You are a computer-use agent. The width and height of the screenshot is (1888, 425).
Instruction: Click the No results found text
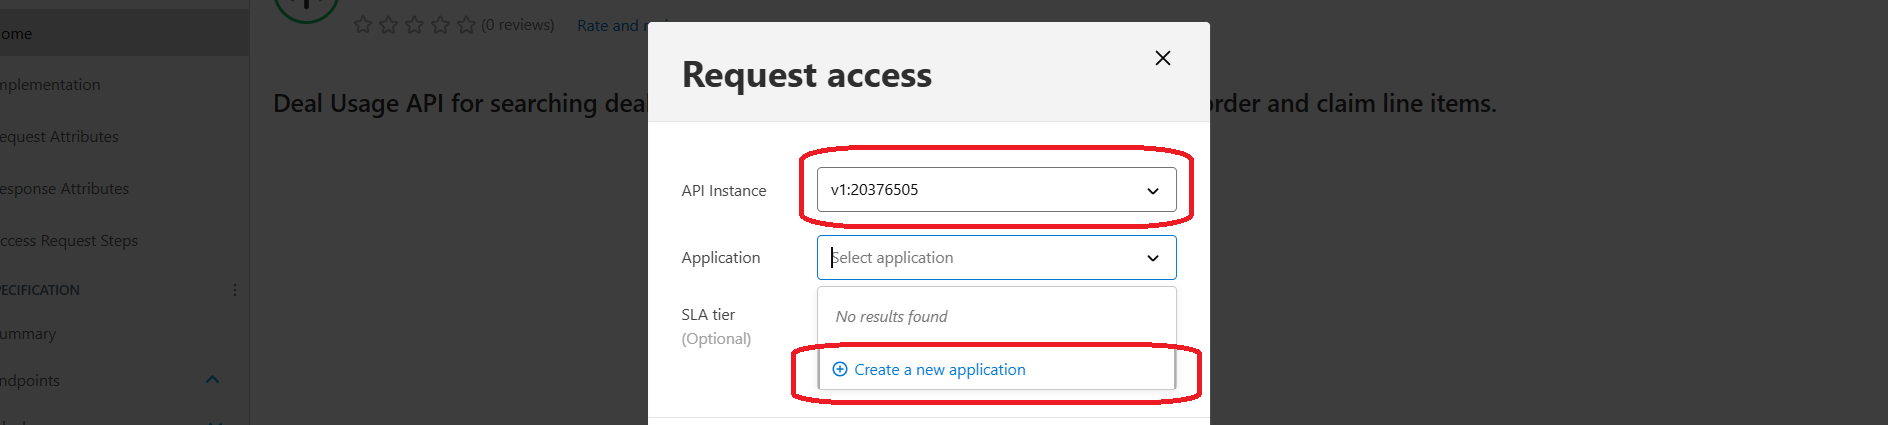891,317
